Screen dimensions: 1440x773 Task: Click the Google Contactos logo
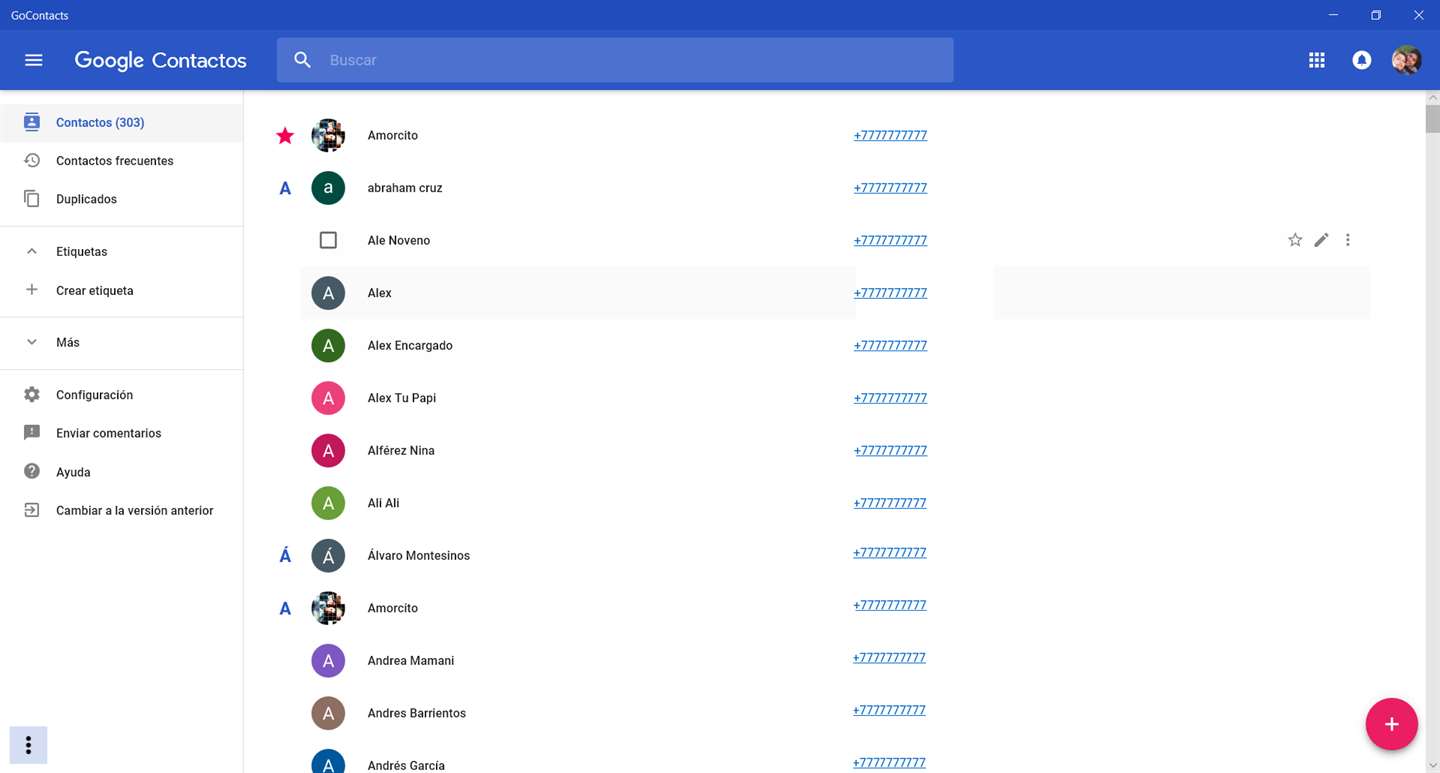pyautogui.click(x=160, y=60)
